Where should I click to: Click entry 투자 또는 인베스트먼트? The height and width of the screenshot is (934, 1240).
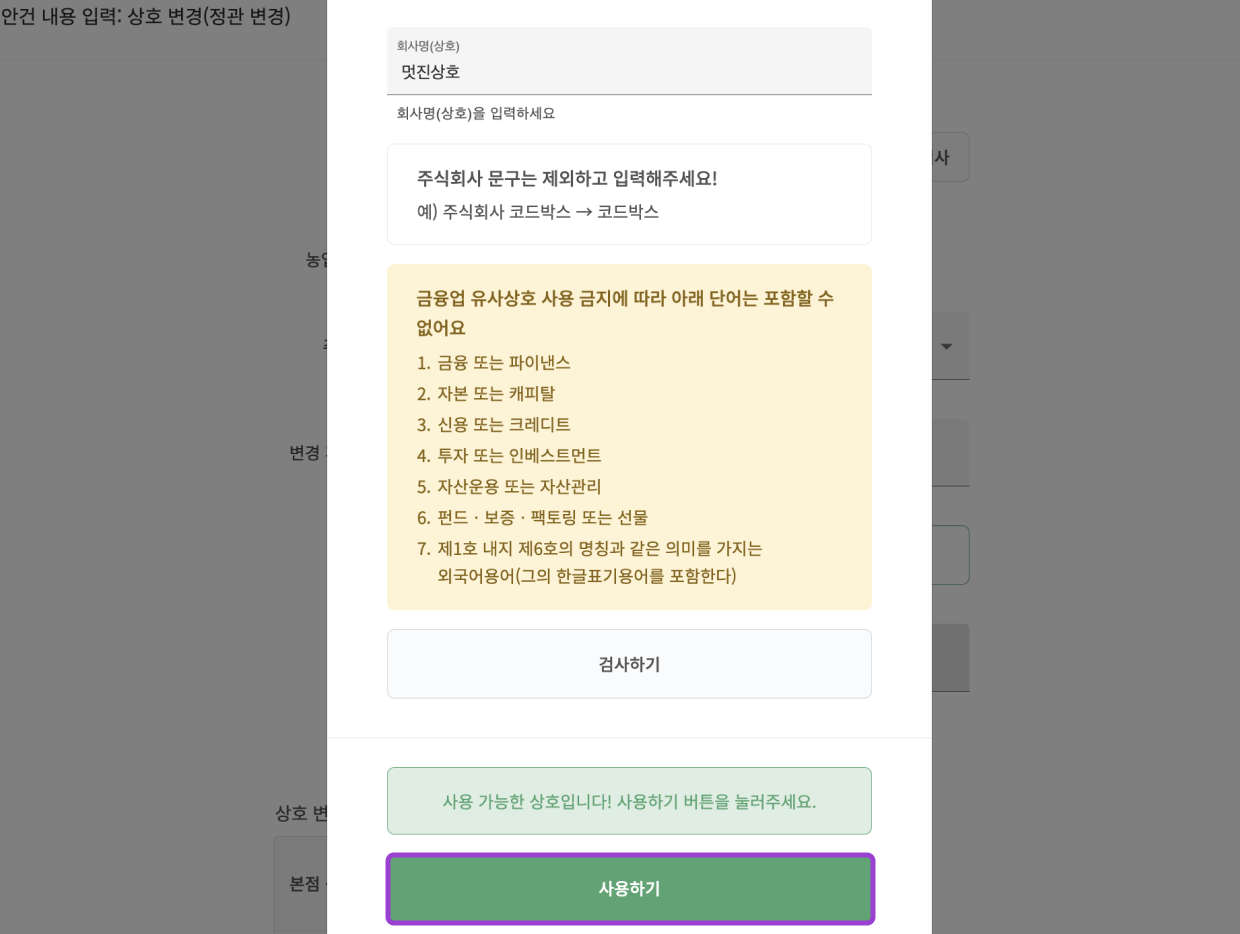click(520, 455)
